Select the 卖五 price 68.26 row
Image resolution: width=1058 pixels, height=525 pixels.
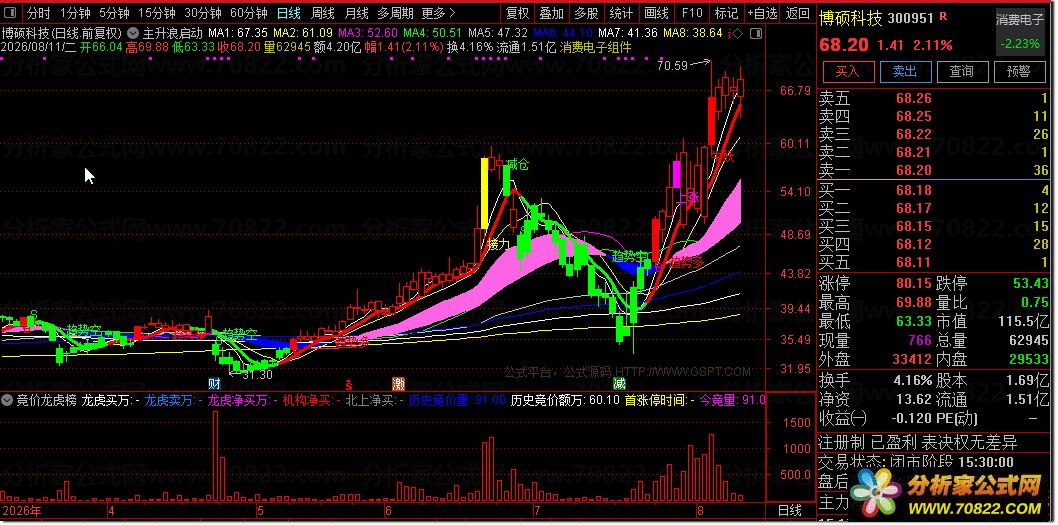tap(935, 99)
